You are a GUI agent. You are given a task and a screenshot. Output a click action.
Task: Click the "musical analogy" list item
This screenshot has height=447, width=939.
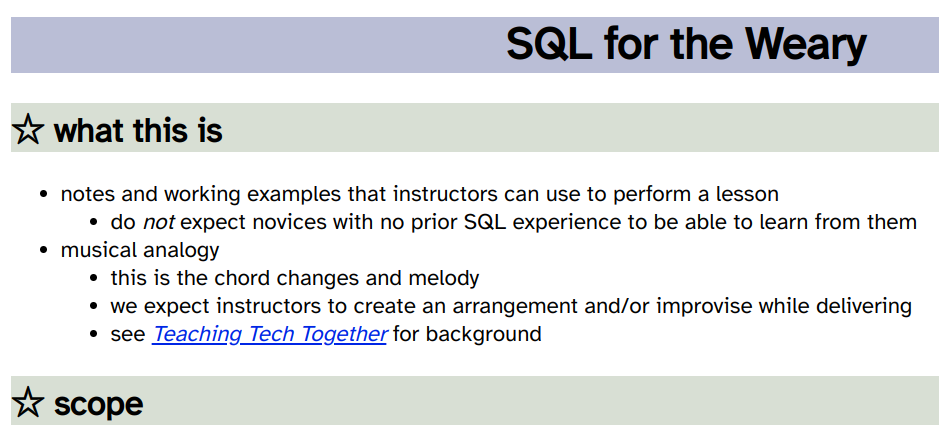coord(139,250)
